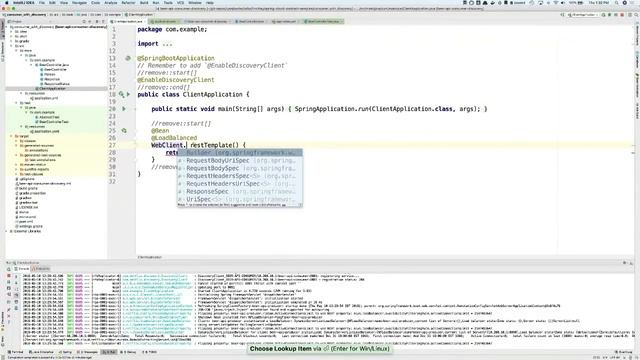Collapse BeerController.java node in project tree
Viewport: 640px width, 360px height.
31,65
